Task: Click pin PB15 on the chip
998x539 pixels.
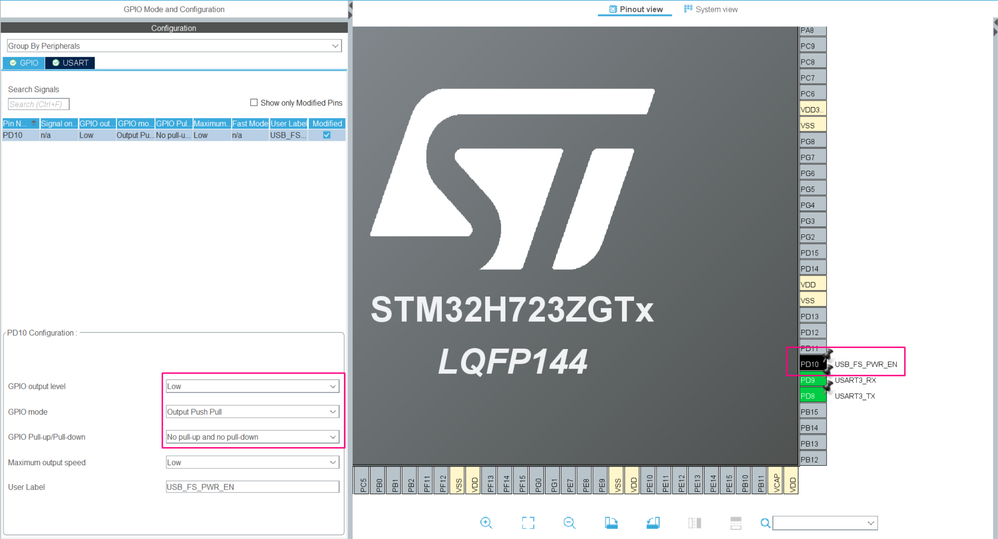Action: [812, 412]
